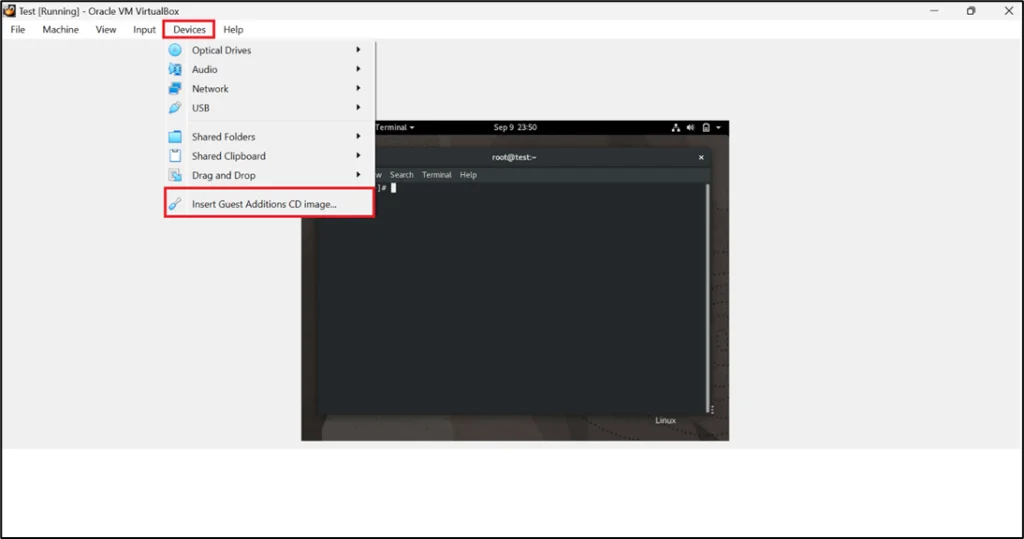This screenshot has width=1024, height=539.
Task: Choose Audio menu entry
Action: (x=269, y=69)
